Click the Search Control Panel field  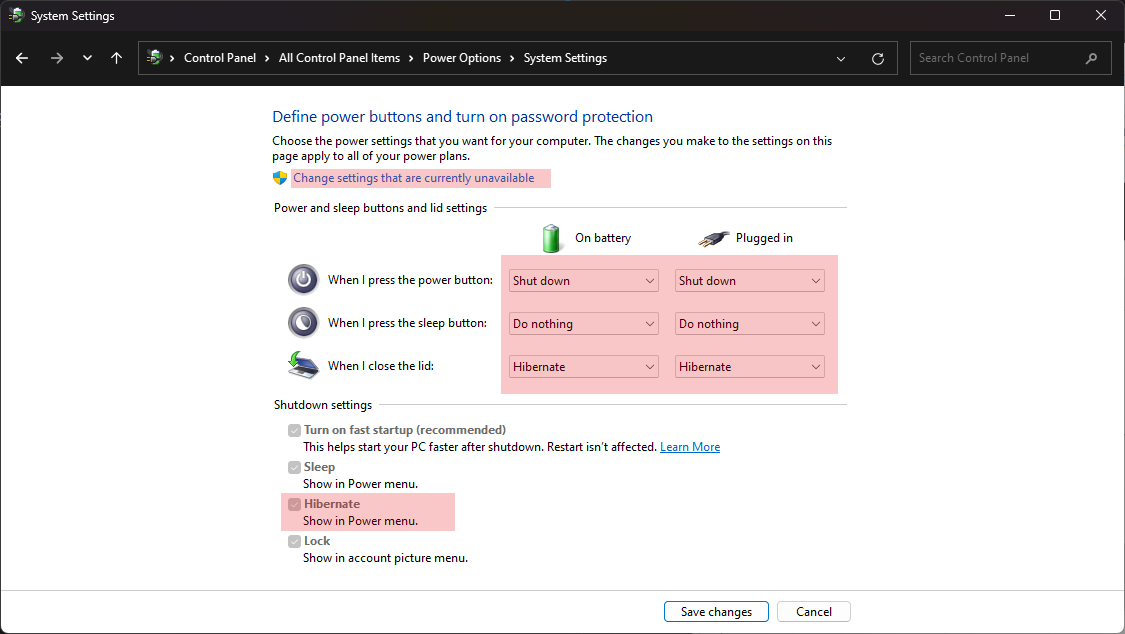(x=990, y=58)
